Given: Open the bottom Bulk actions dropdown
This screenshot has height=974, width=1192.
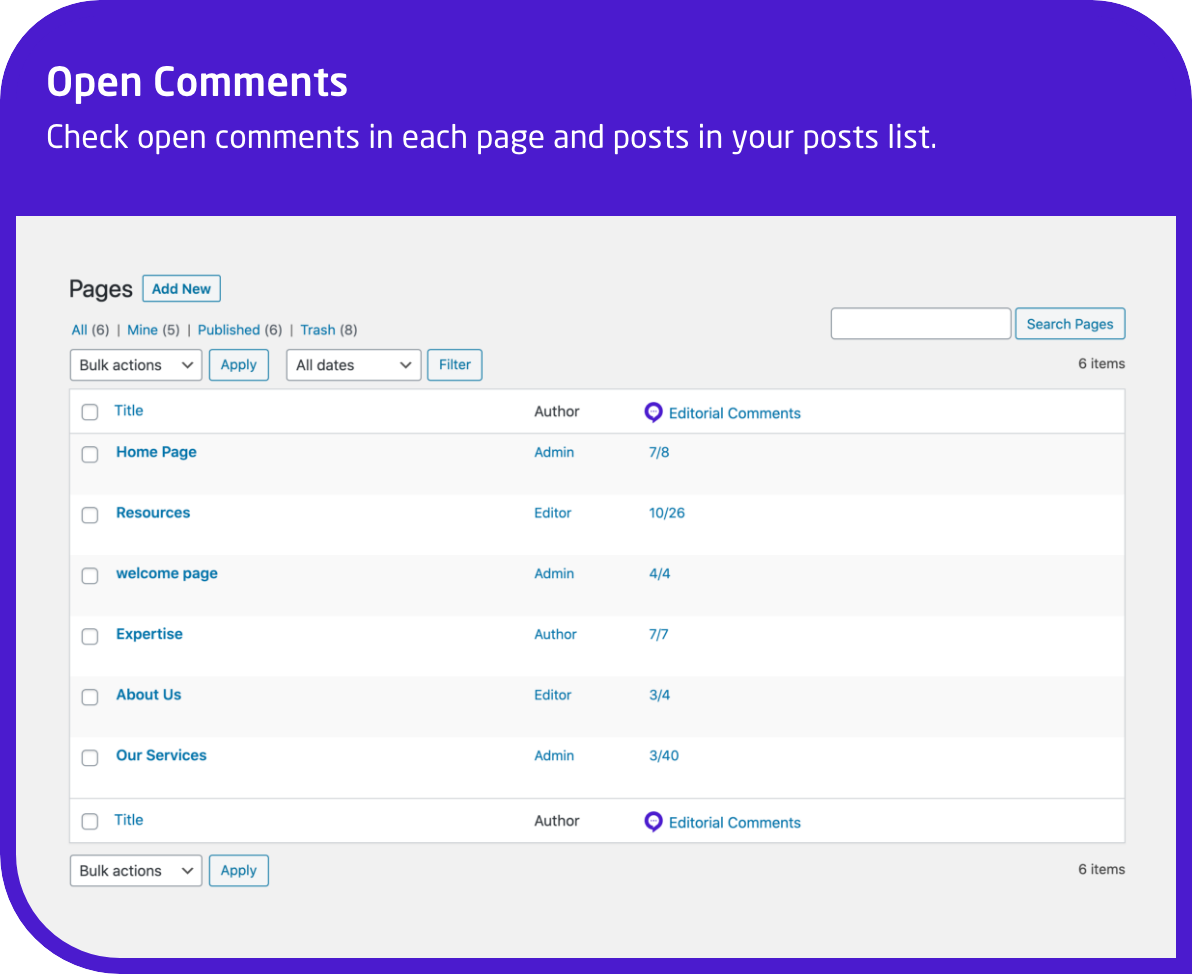Looking at the screenshot, I should pyautogui.click(x=136, y=871).
